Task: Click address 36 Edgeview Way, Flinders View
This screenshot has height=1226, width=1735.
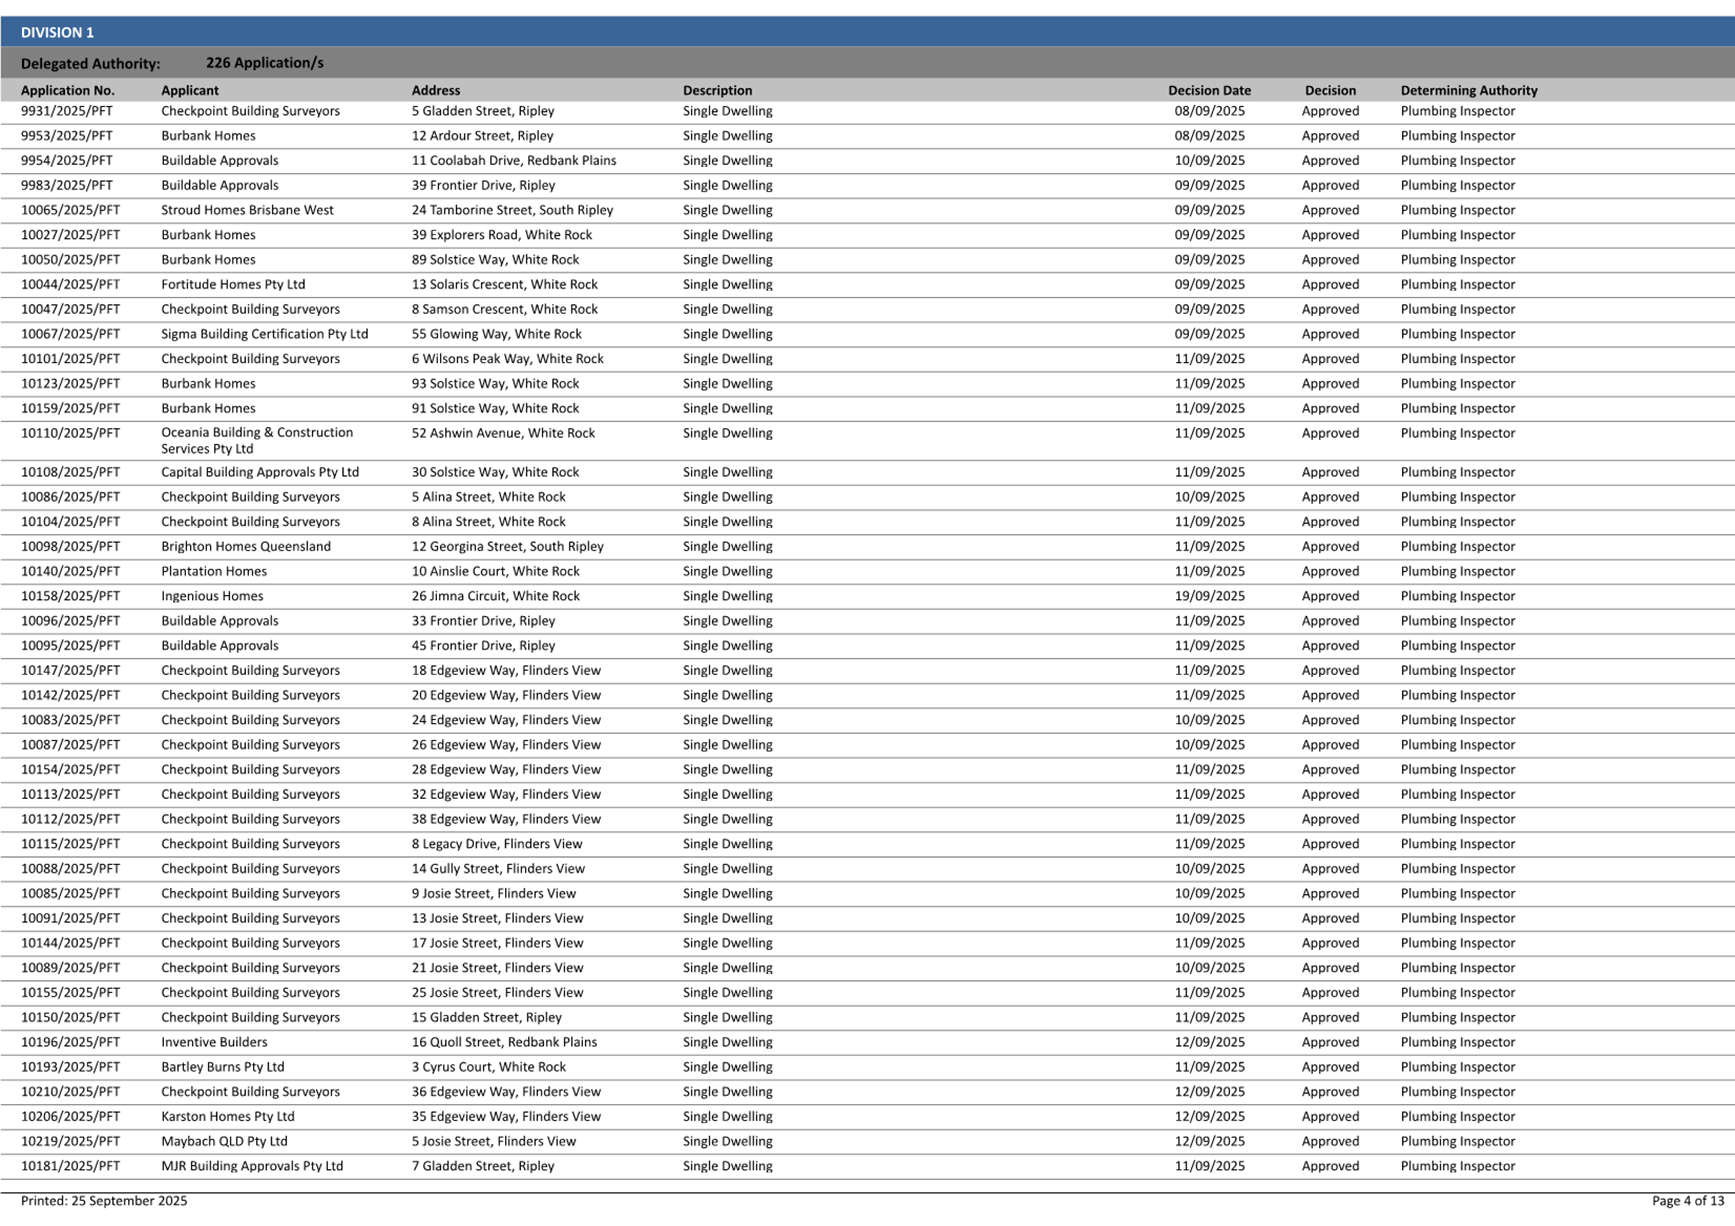Action: pyautogui.click(x=506, y=1092)
